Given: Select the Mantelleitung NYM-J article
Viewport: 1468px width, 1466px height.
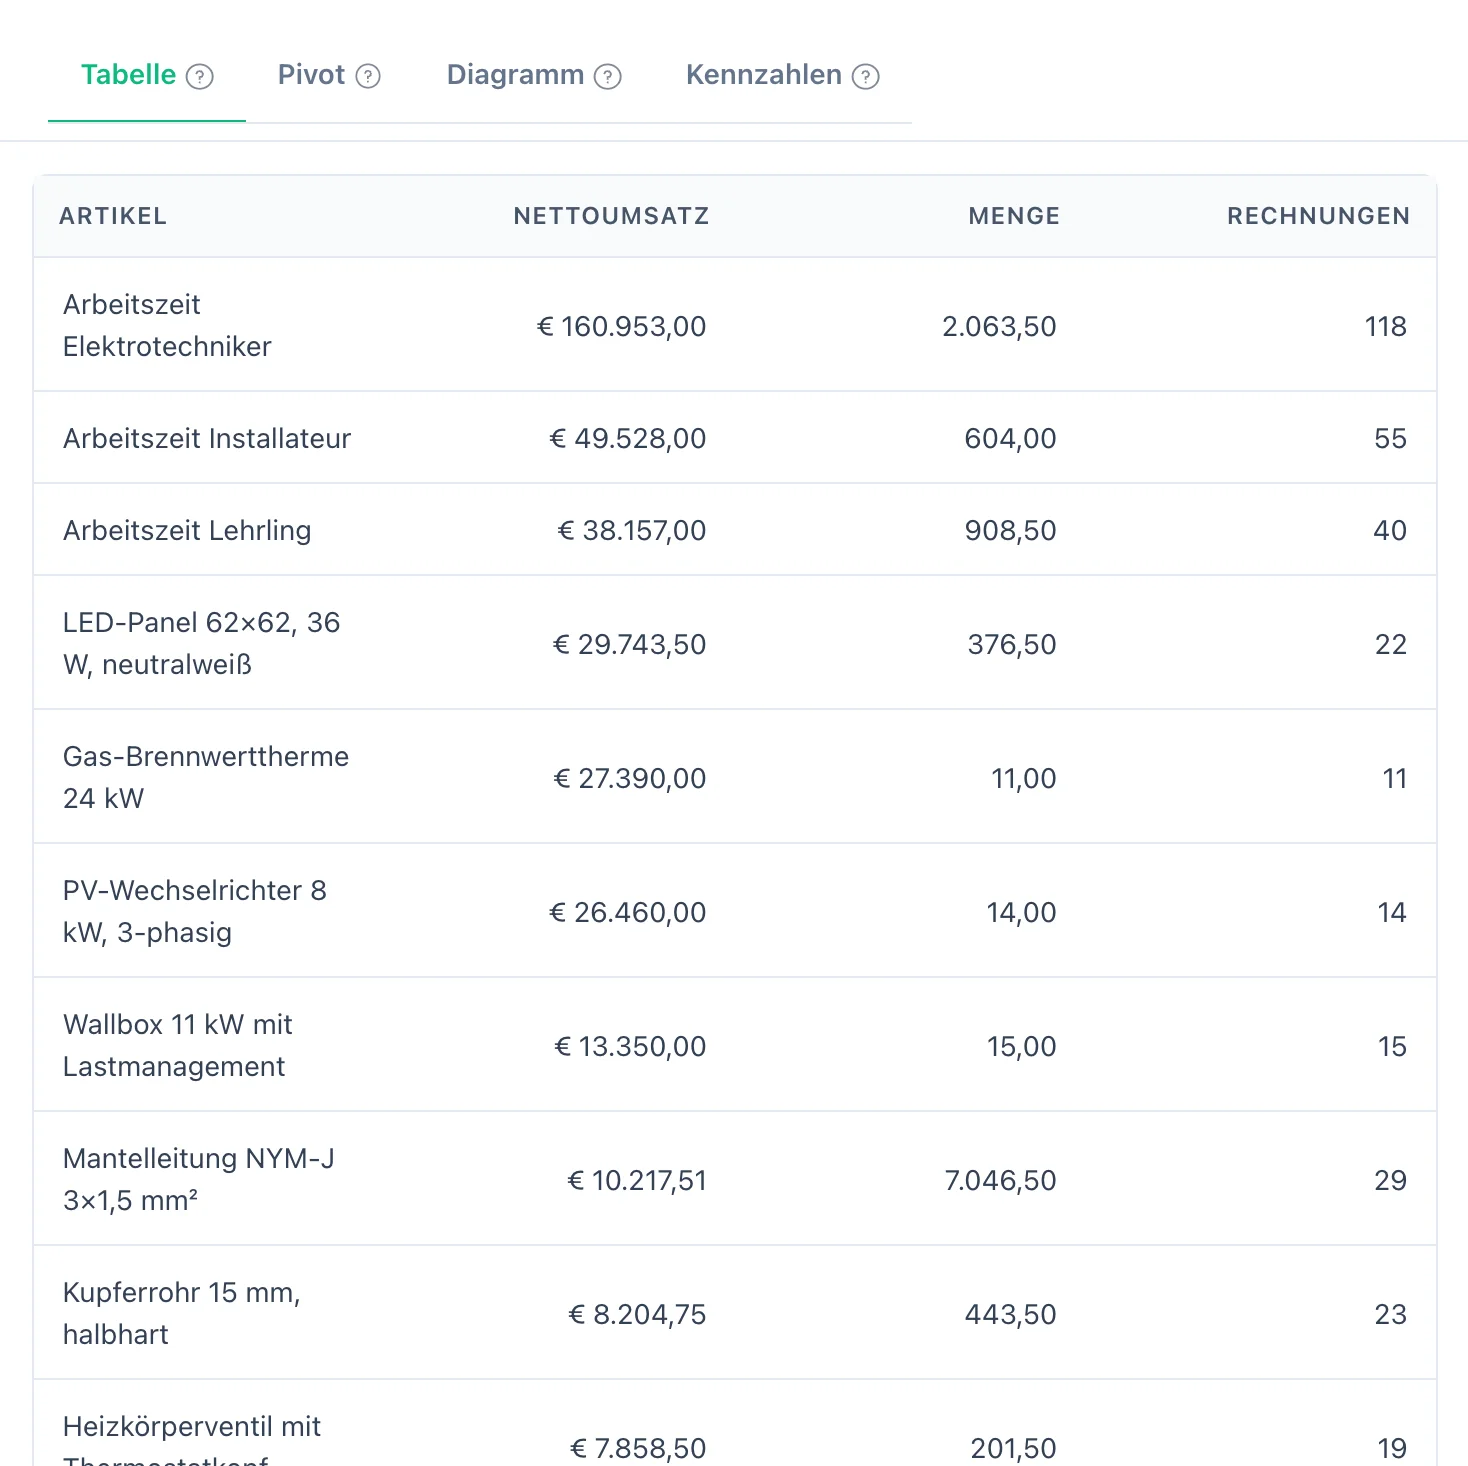Looking at the screenshot, I should coord(199,1179).
